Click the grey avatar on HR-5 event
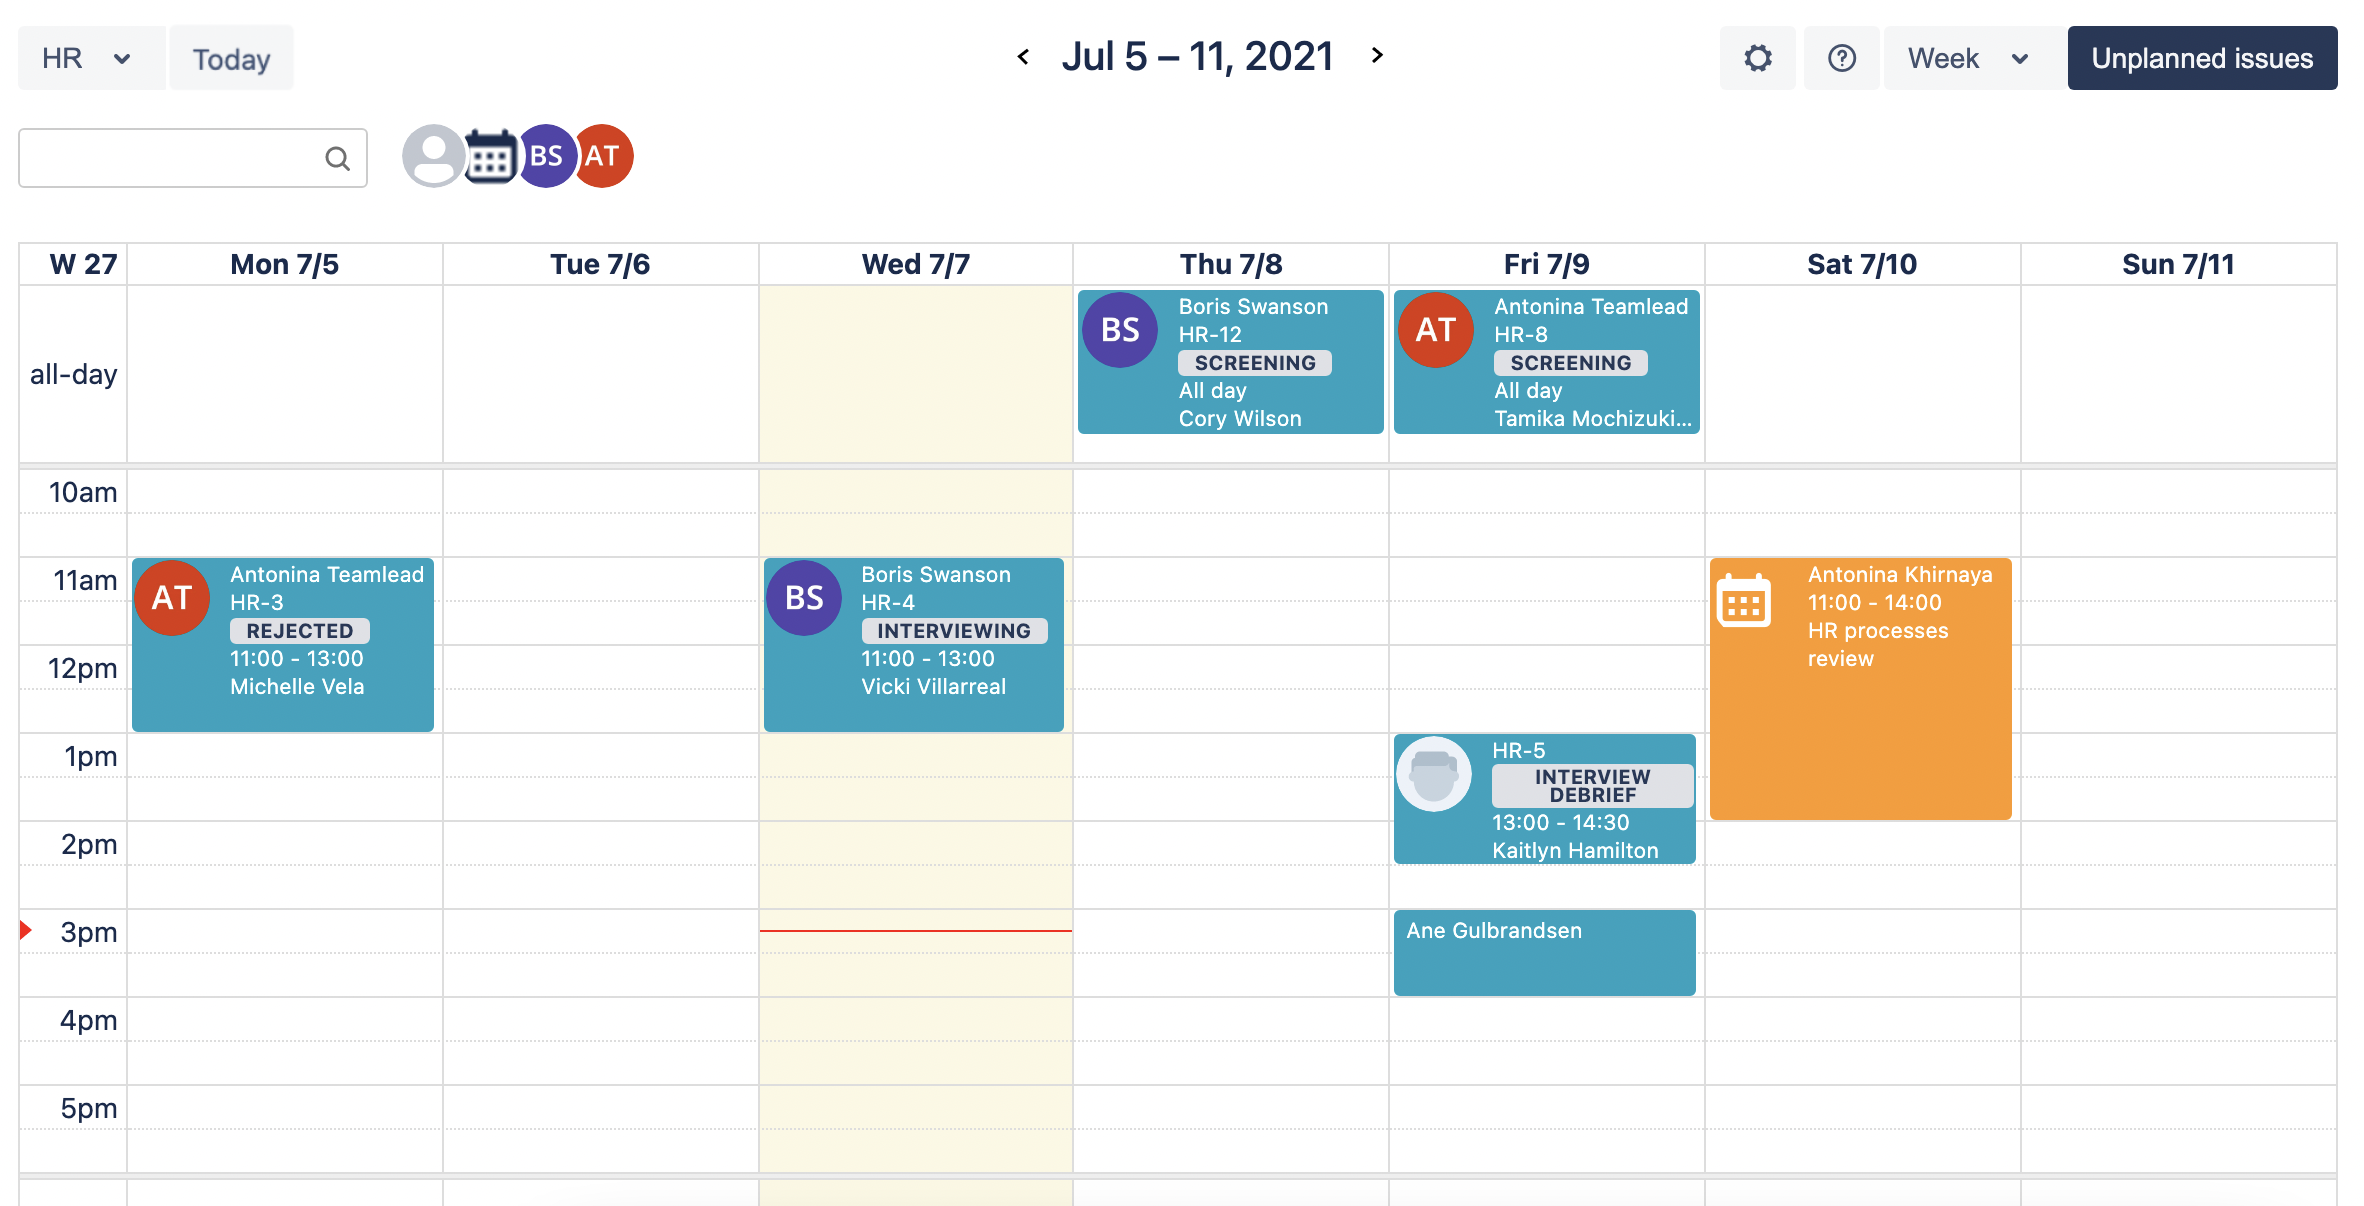 [x=1433, y=774]
